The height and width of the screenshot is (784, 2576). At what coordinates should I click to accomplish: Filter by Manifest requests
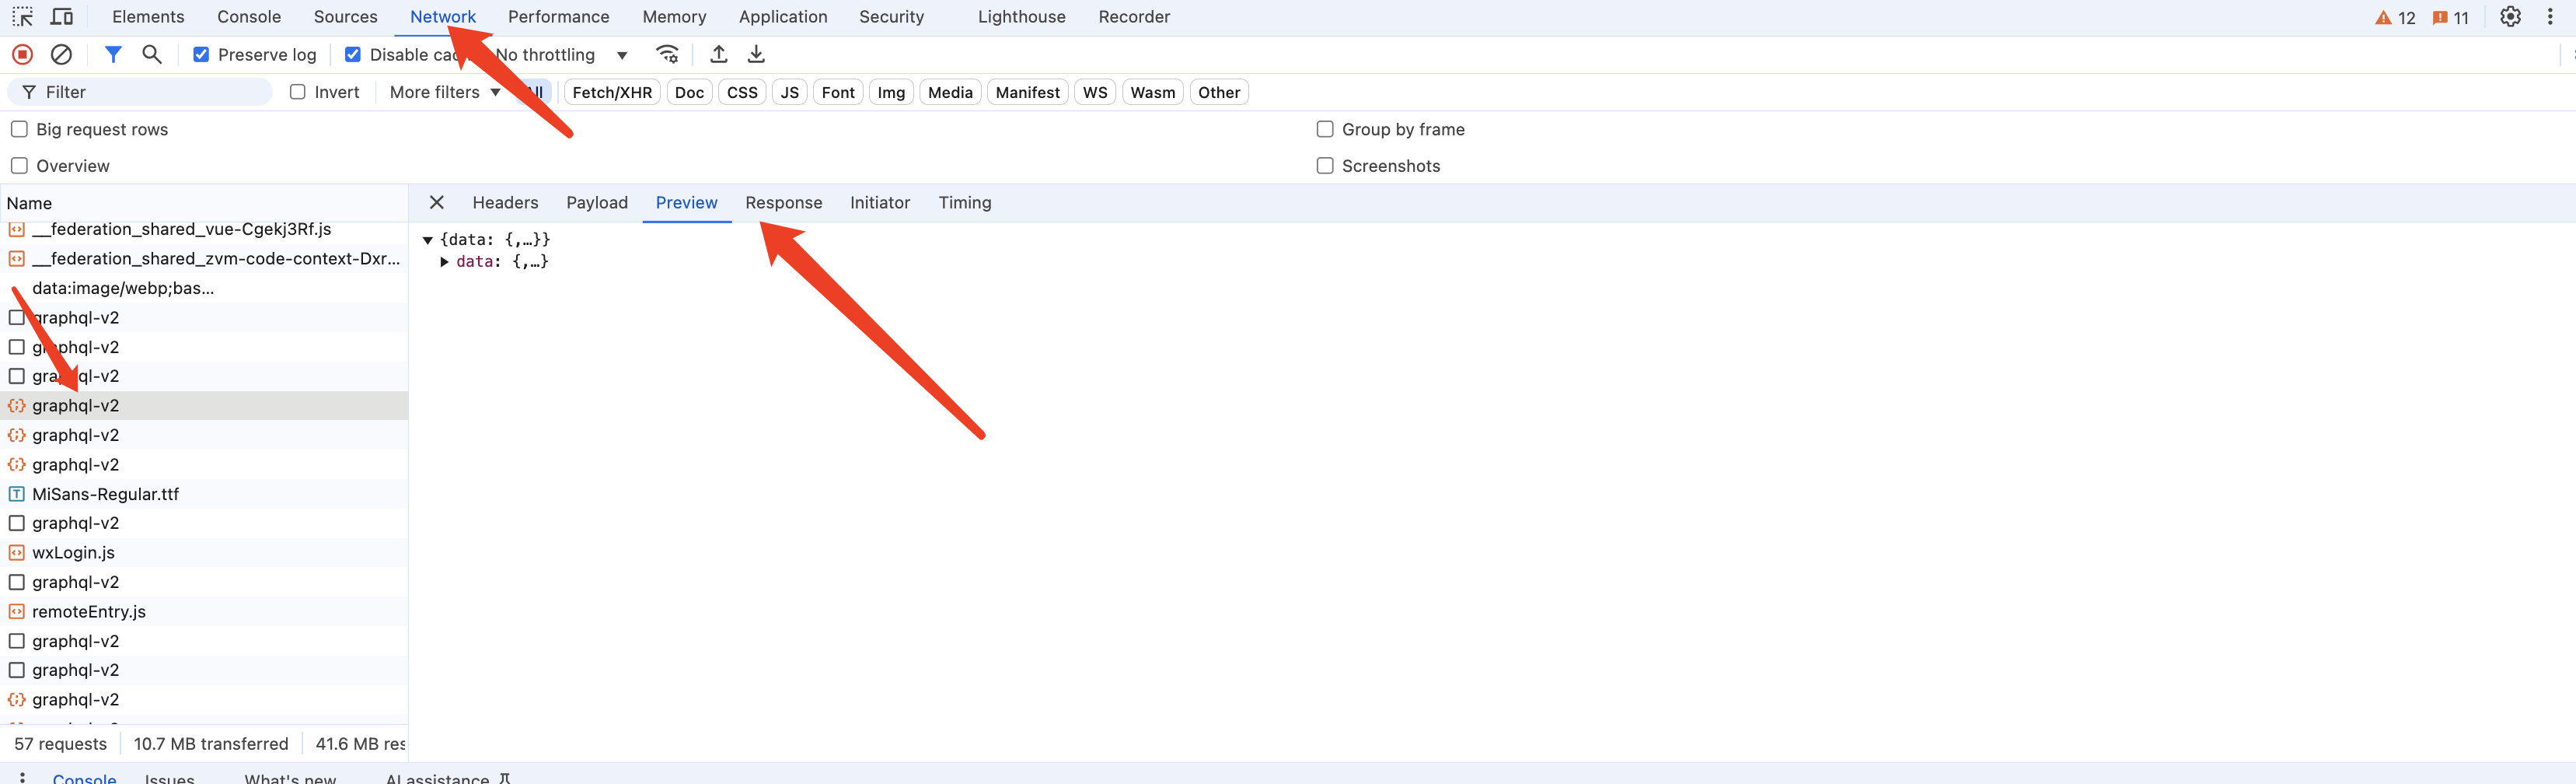point(1028,92)
